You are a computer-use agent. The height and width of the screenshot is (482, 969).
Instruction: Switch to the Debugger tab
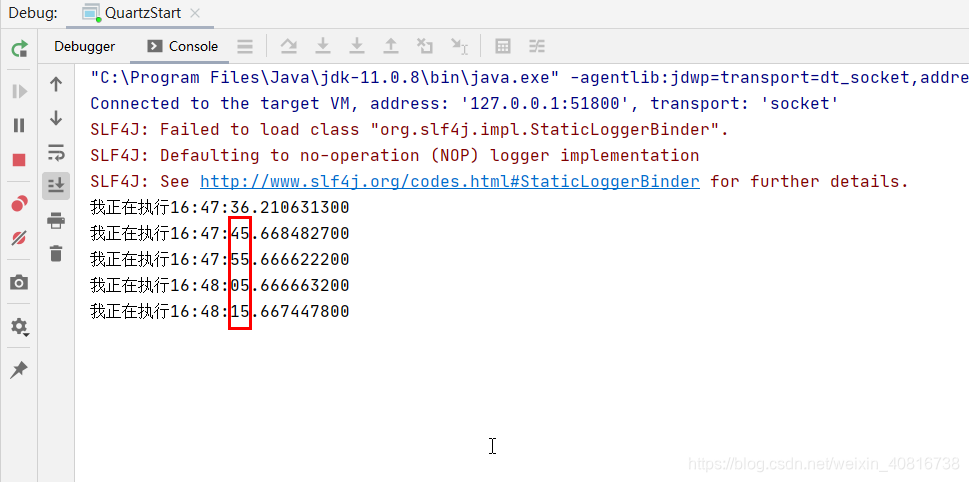tap(85, 46)
